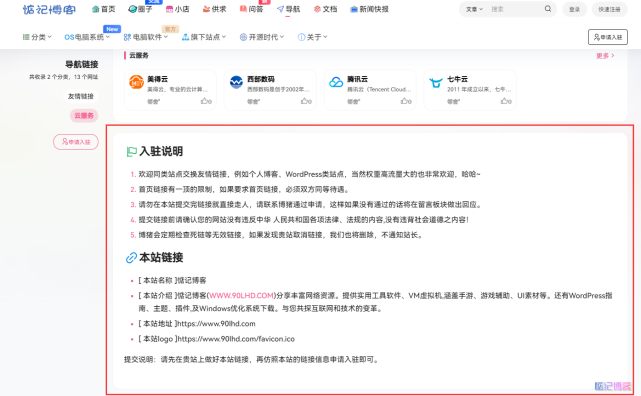
Task: Open the 西部数码 blue logo
Action: [236, 82]
